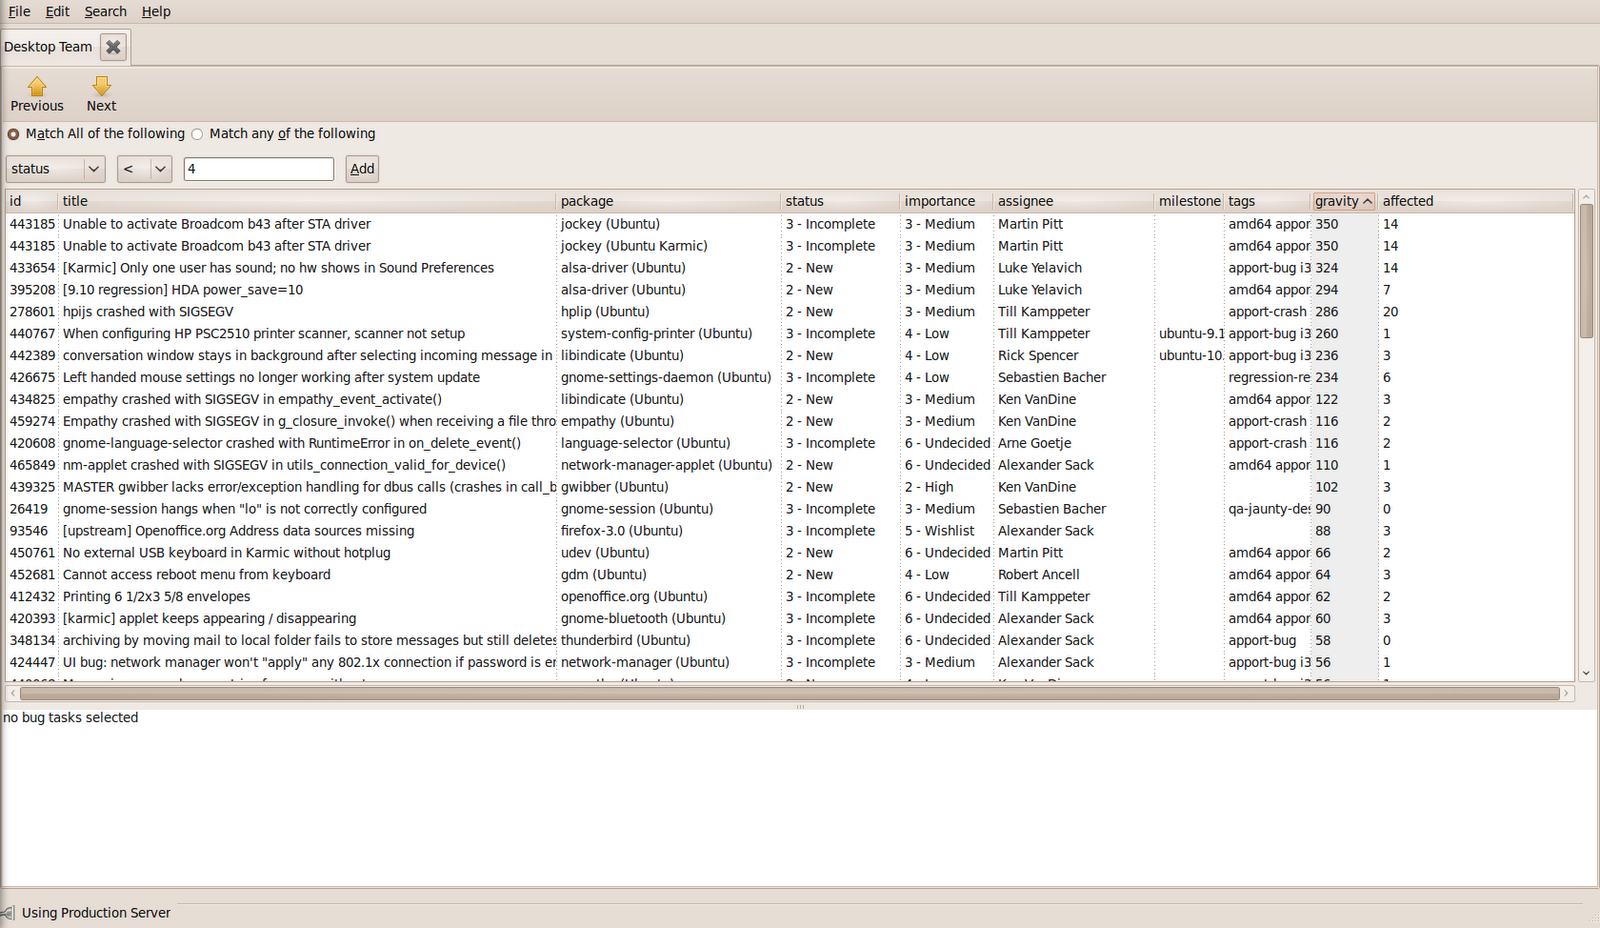The height and width of the screenshot is (928, 1600).
Task: Sort by the milestone column header
Action: (x=1190, y=201)
